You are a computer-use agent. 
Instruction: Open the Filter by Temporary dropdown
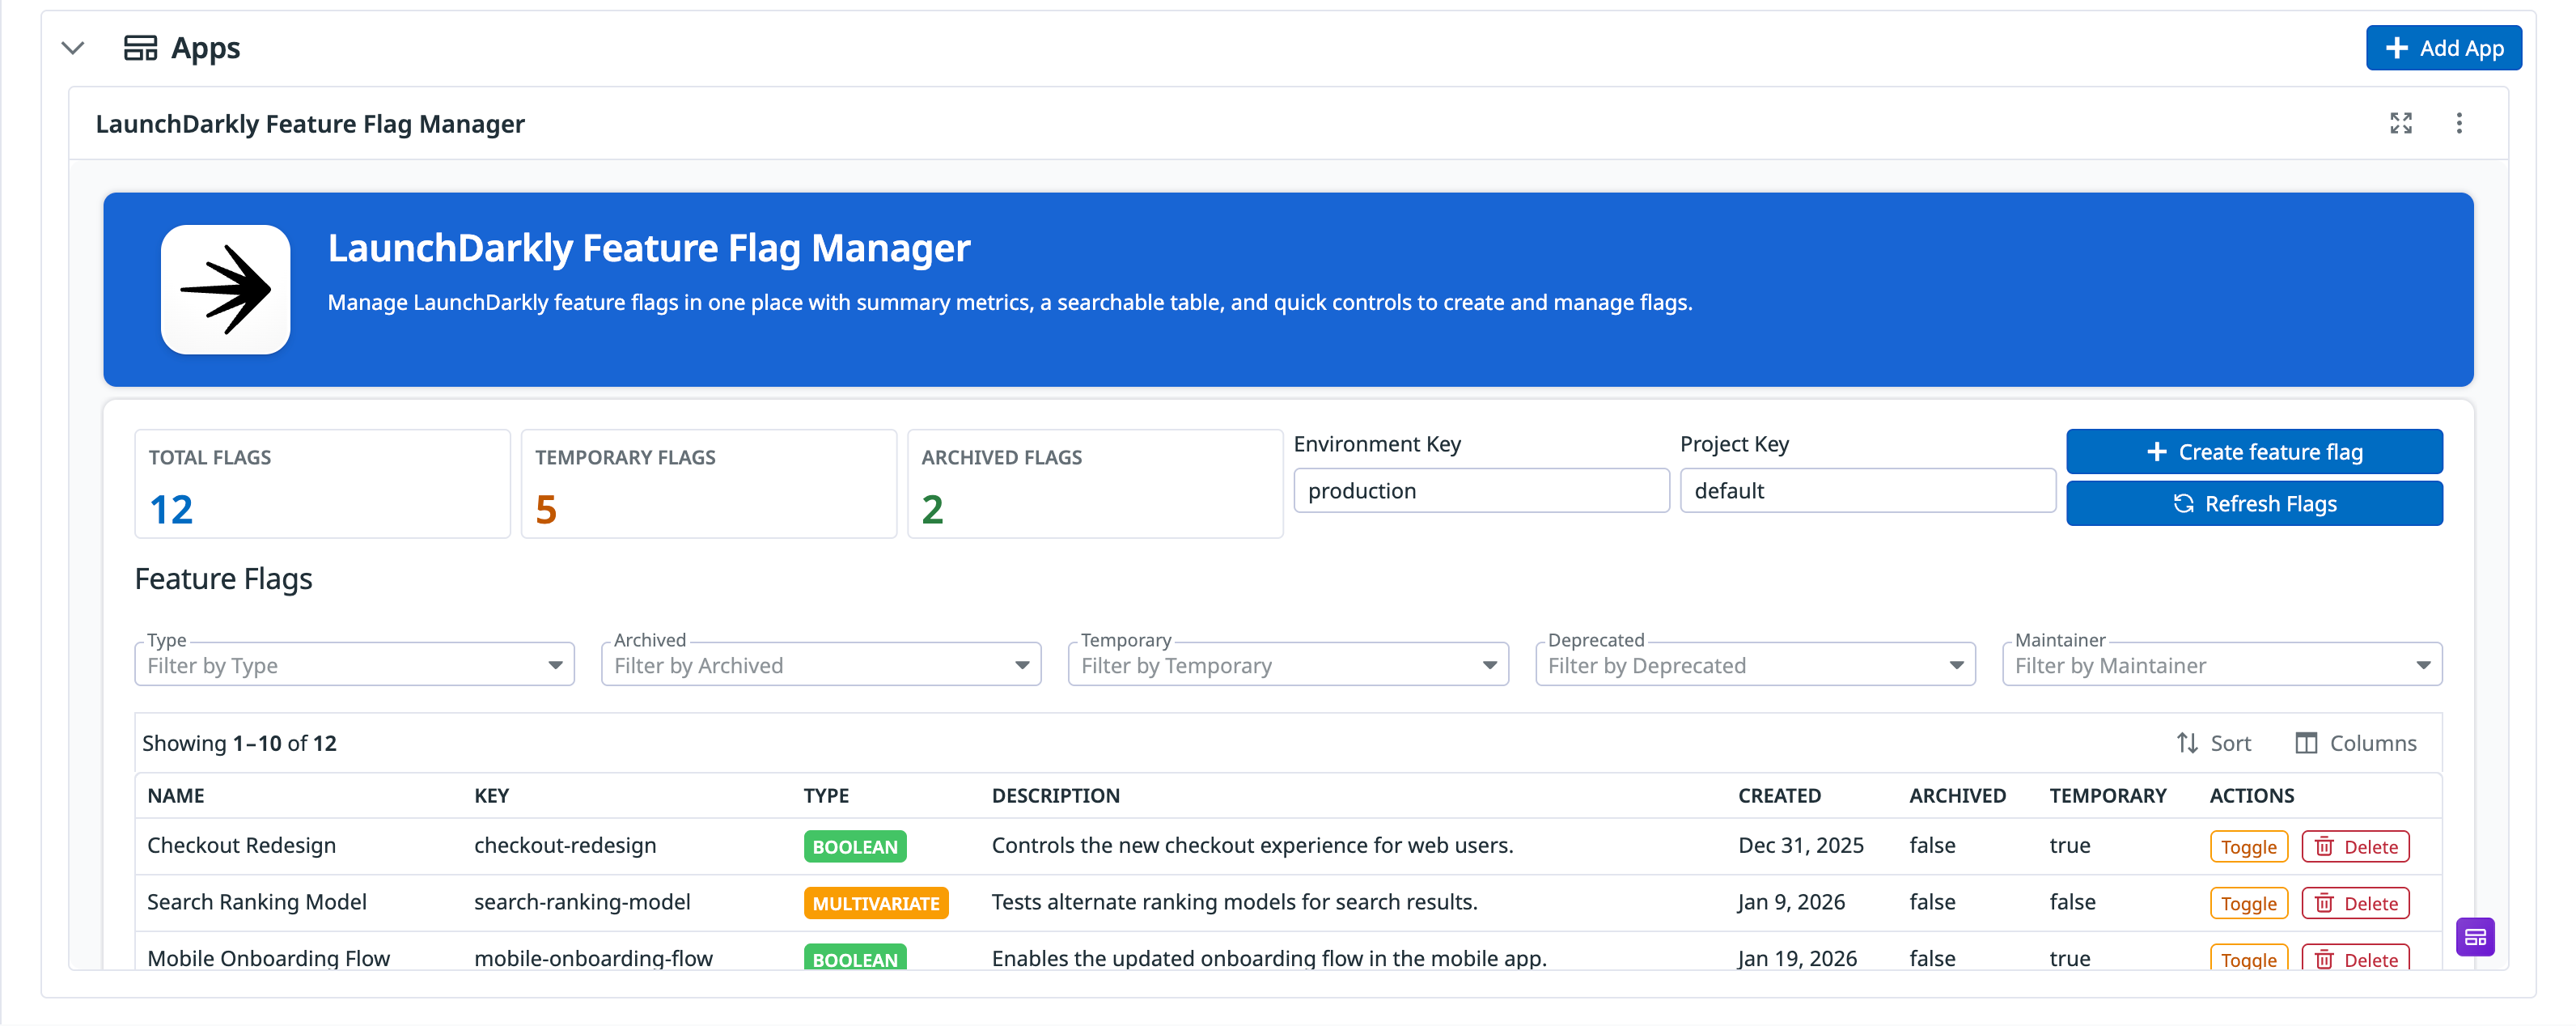click(x=1288, y=665)
